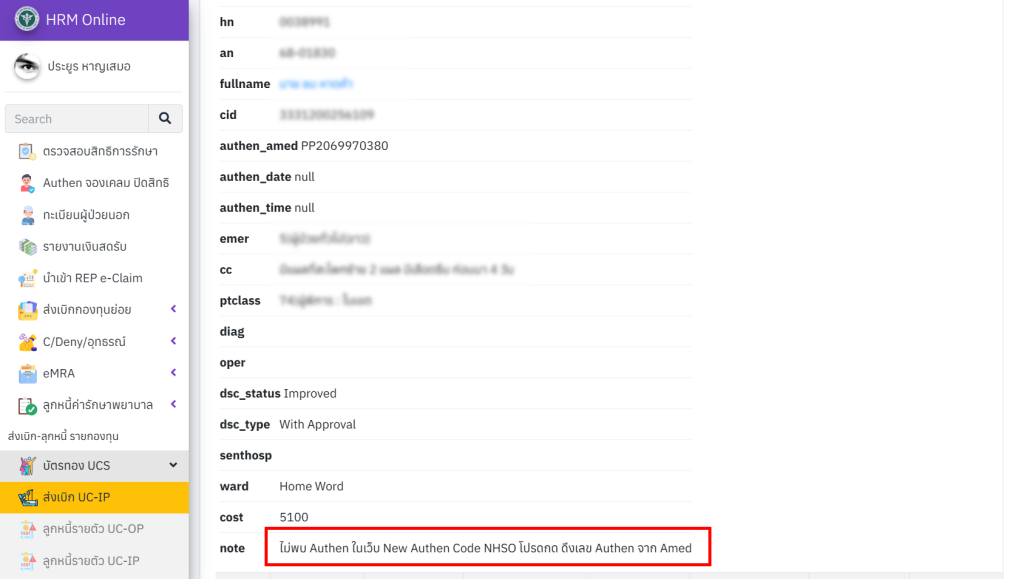Click the นำเข้า REP e-Claim icon
This screenshot has height=579, width=1024.
[27, 278]
